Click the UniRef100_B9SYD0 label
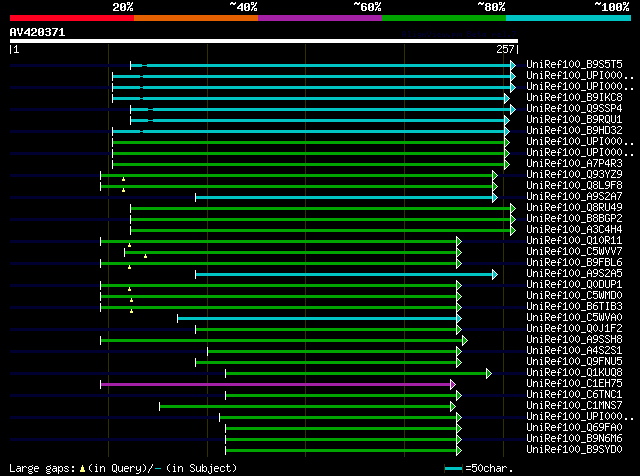640x476 pixels. (x=574, y=450)
